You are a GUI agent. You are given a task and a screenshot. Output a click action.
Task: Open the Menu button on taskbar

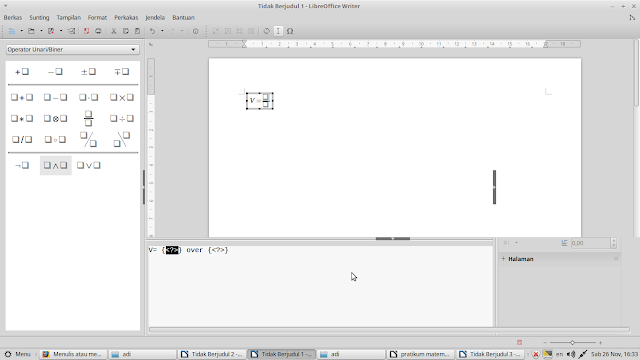pyautogui.click(x=18, y=354)
